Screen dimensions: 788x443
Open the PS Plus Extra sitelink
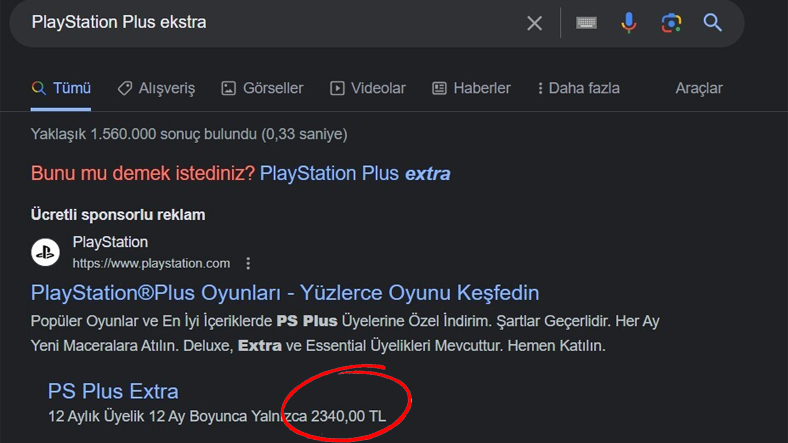(113, 391)
